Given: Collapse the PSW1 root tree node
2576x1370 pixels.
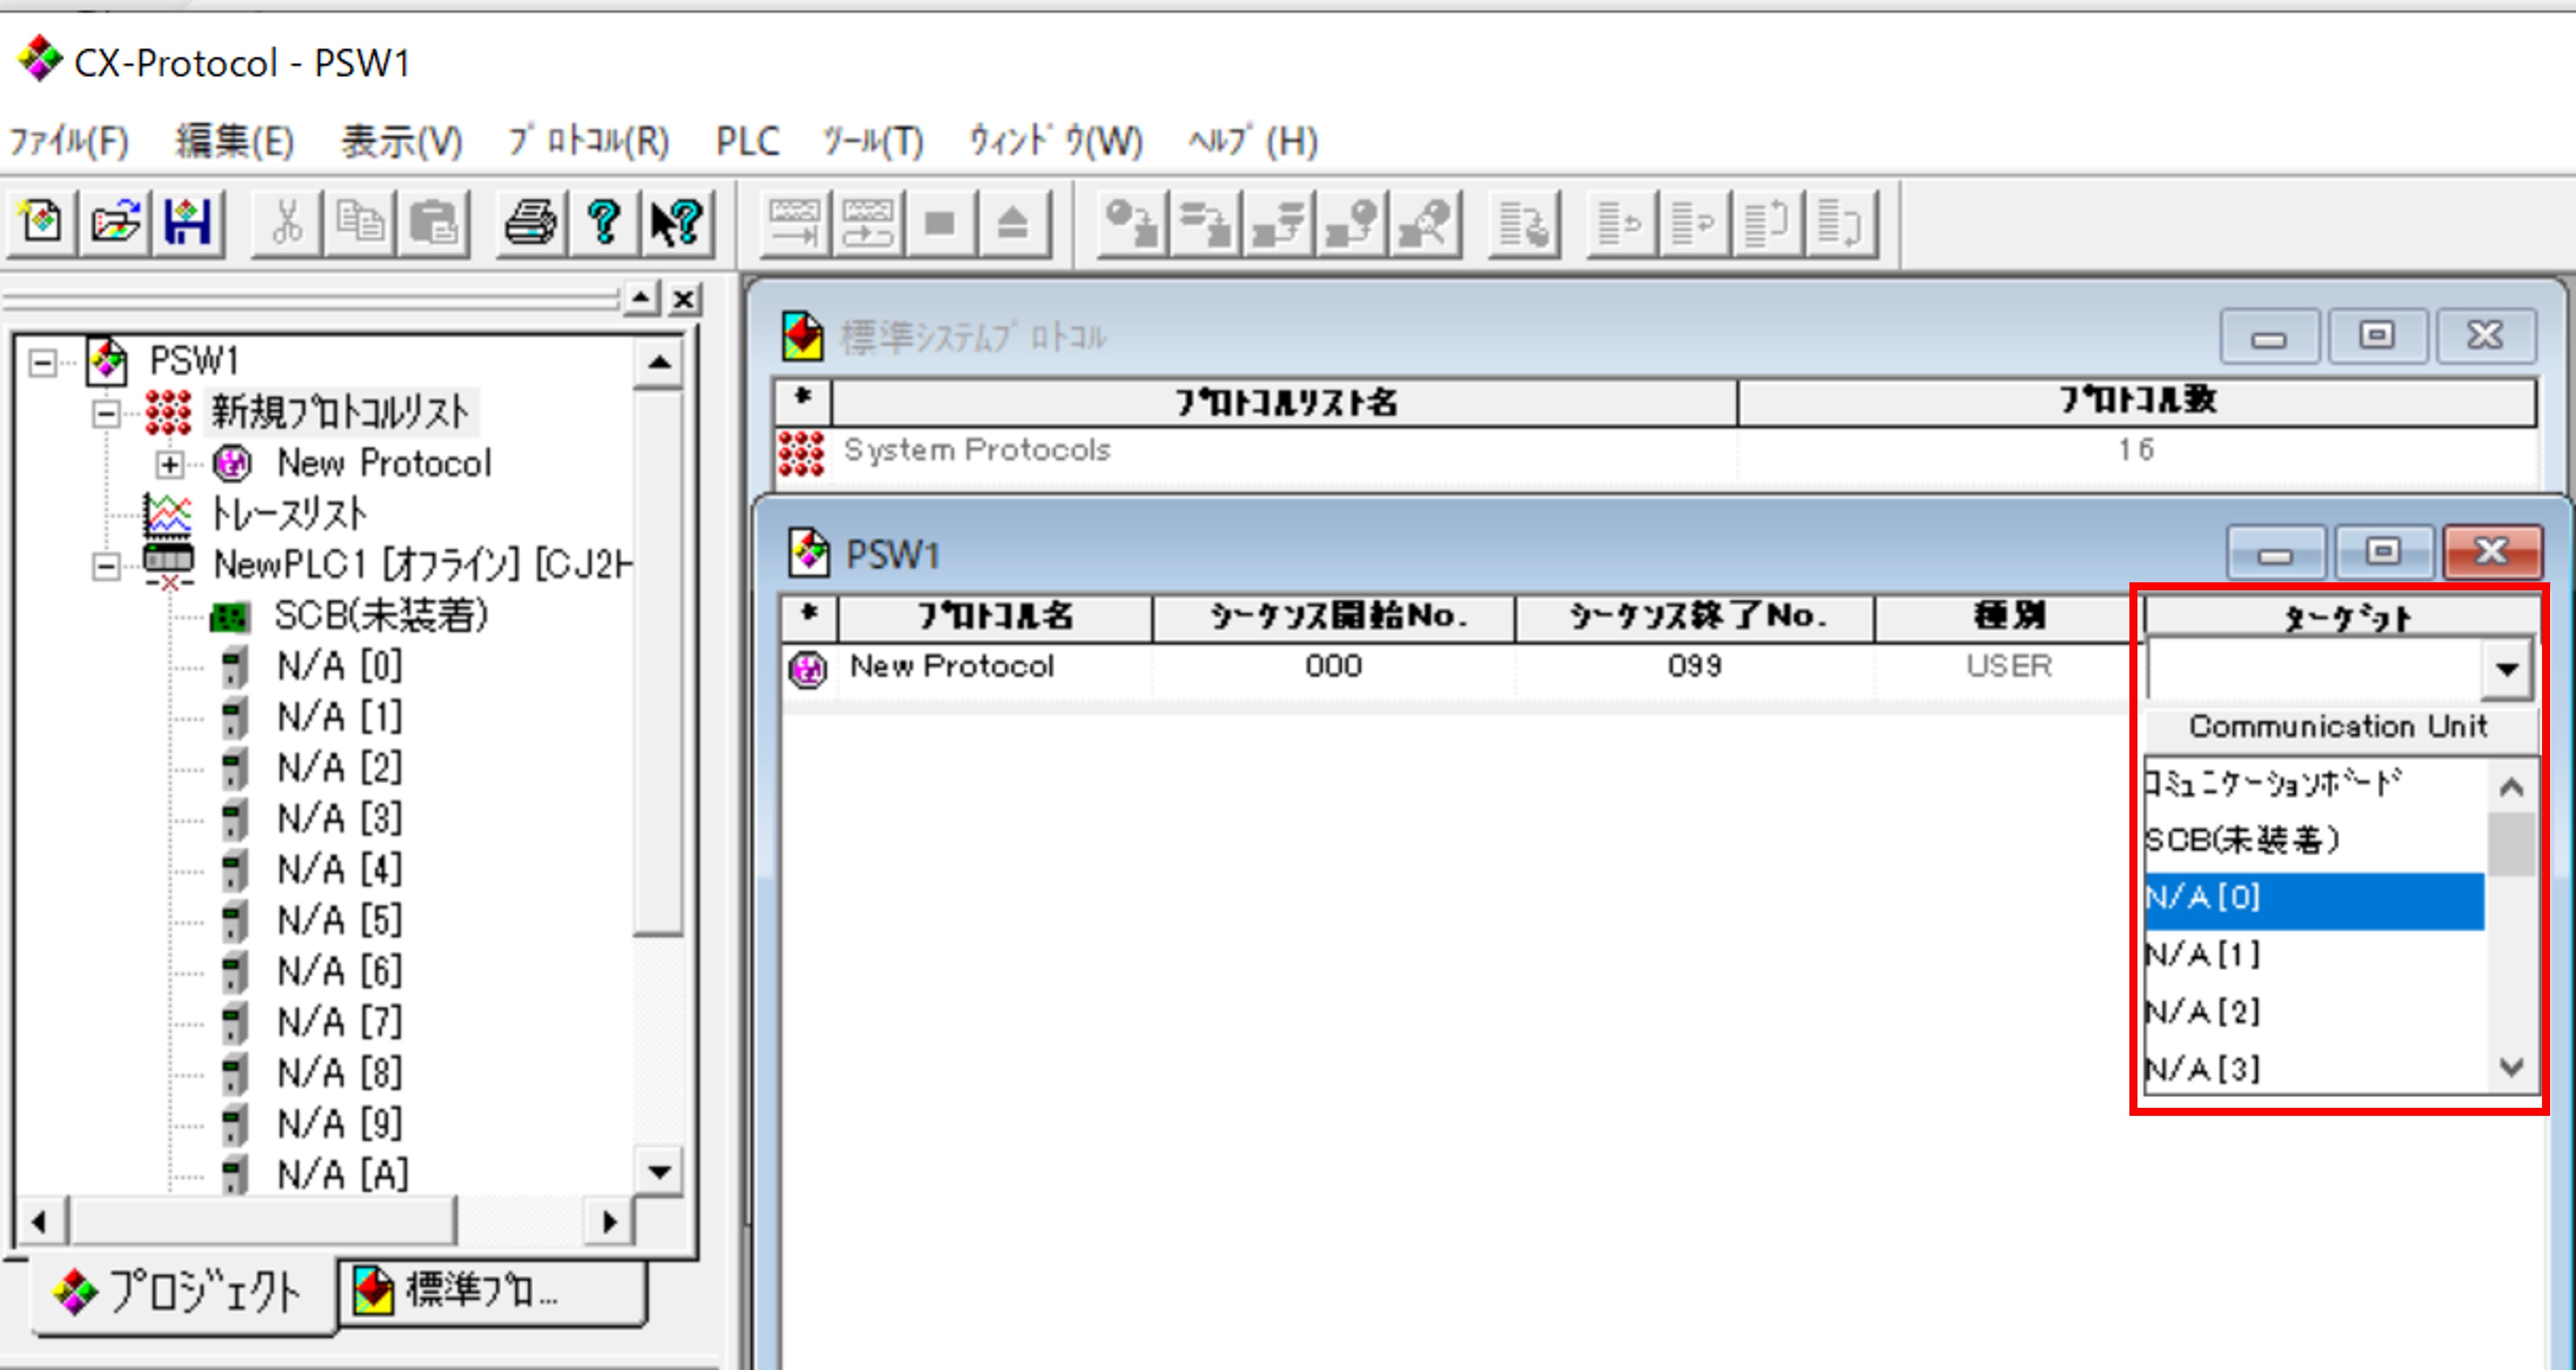Looking at the screenshot, I should pos(42,362).
